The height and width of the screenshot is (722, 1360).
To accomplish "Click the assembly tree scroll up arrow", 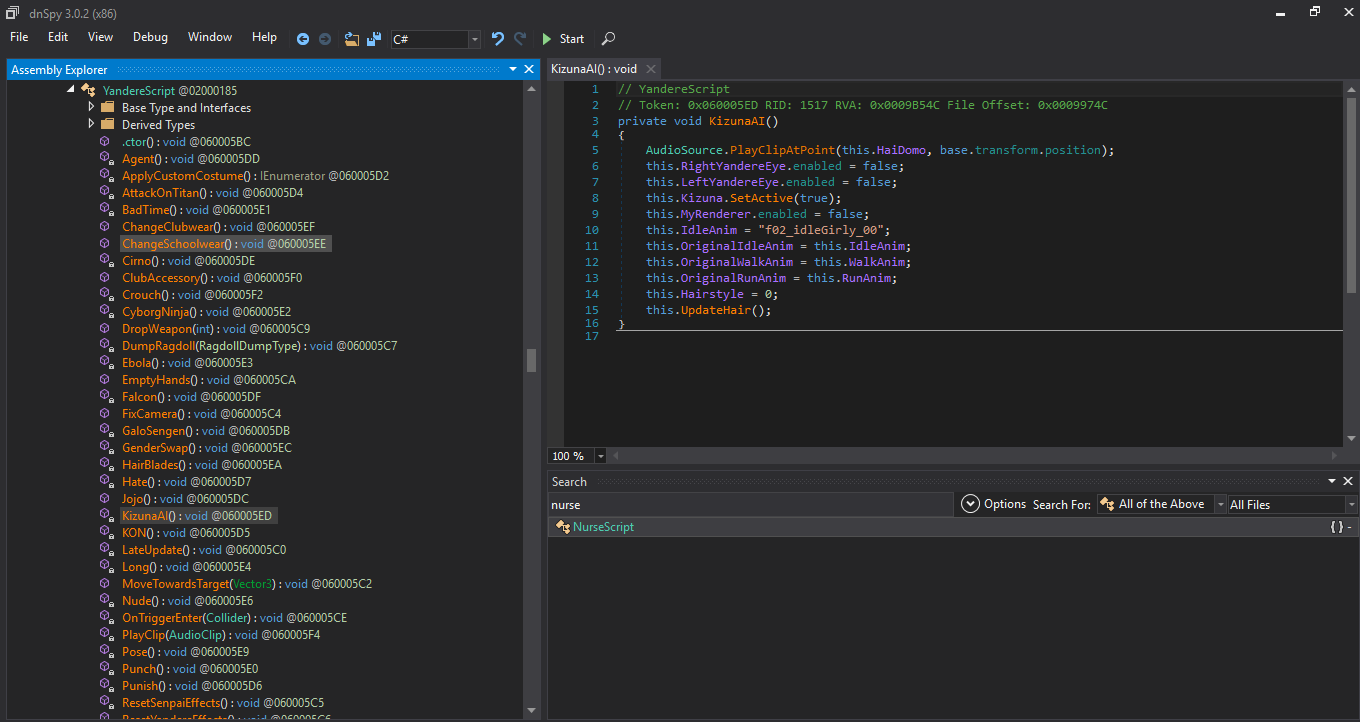I will 532,88.
